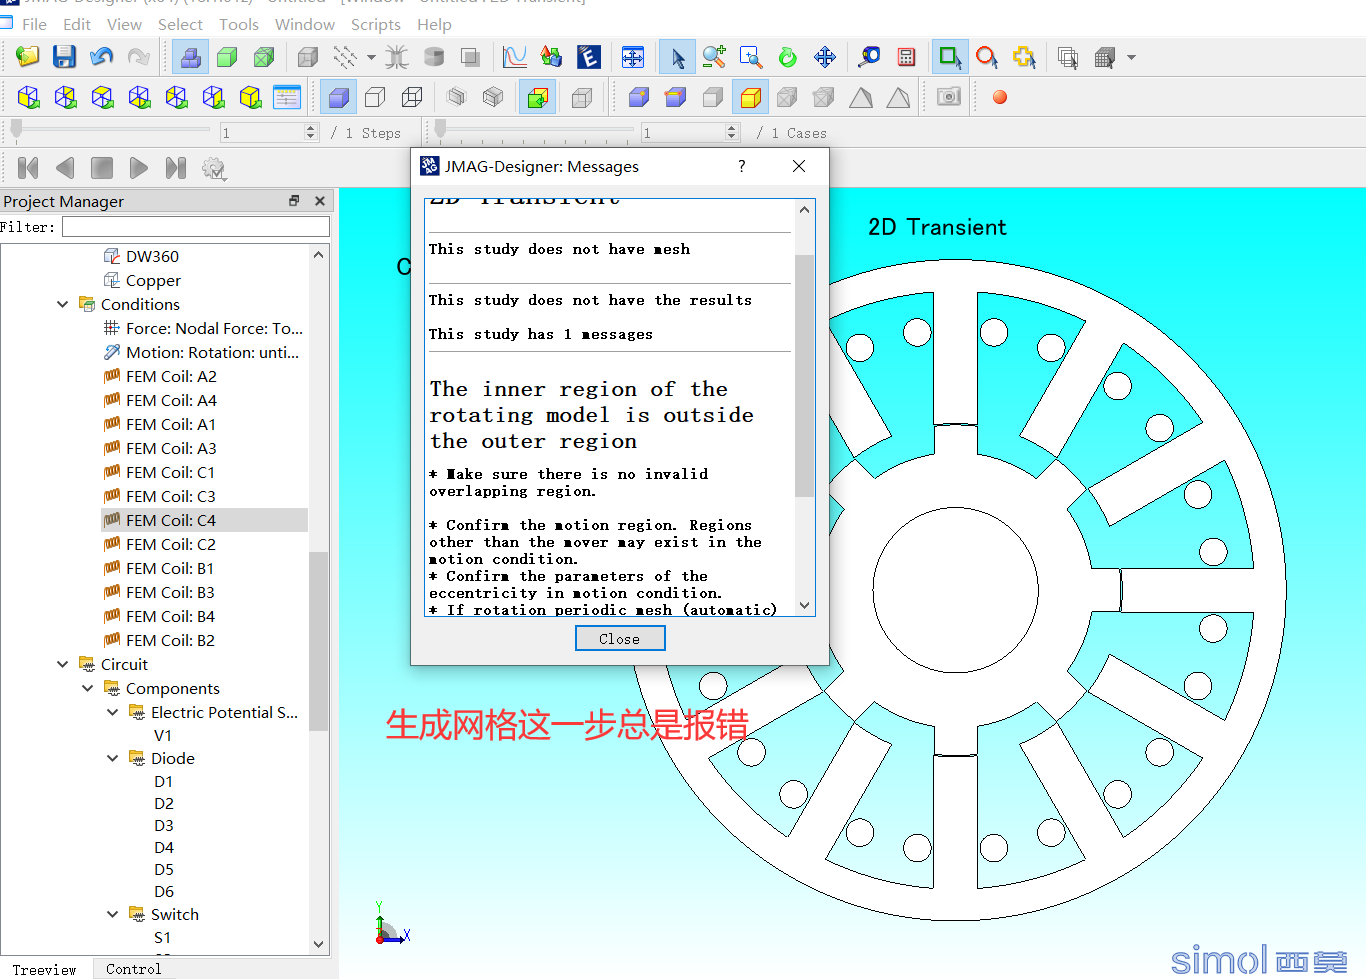The image size is (1366, 979).
Task: Collapse the Diode tree node
Action: 112,758
